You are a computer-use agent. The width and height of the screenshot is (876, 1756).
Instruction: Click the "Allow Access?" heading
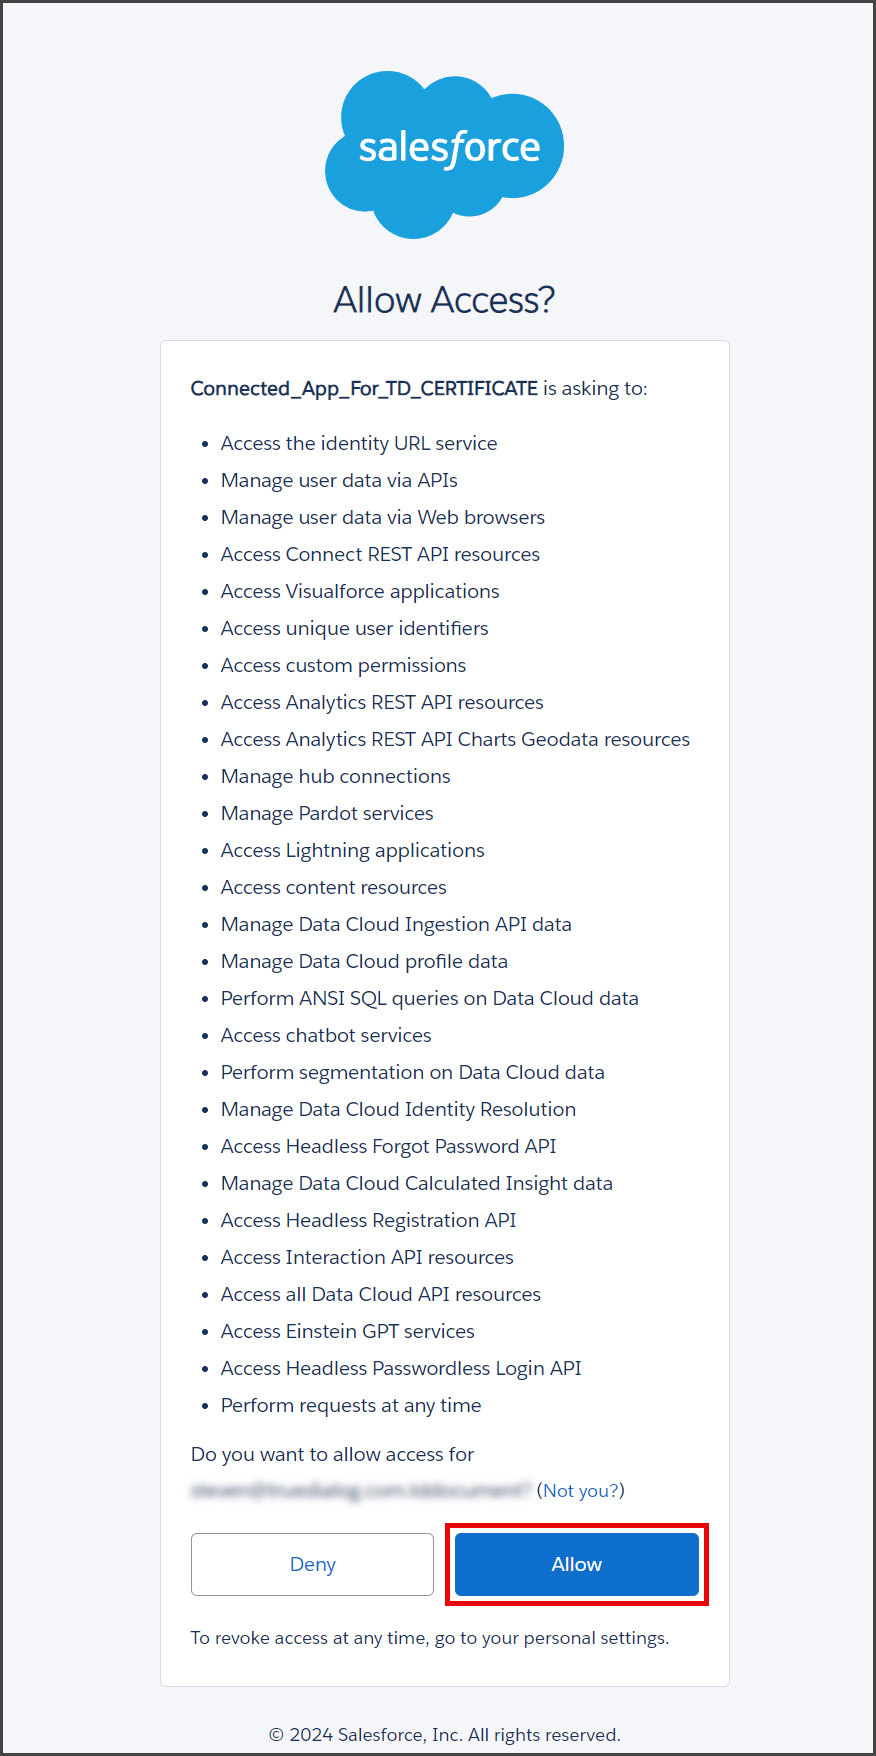pos(444,300)
